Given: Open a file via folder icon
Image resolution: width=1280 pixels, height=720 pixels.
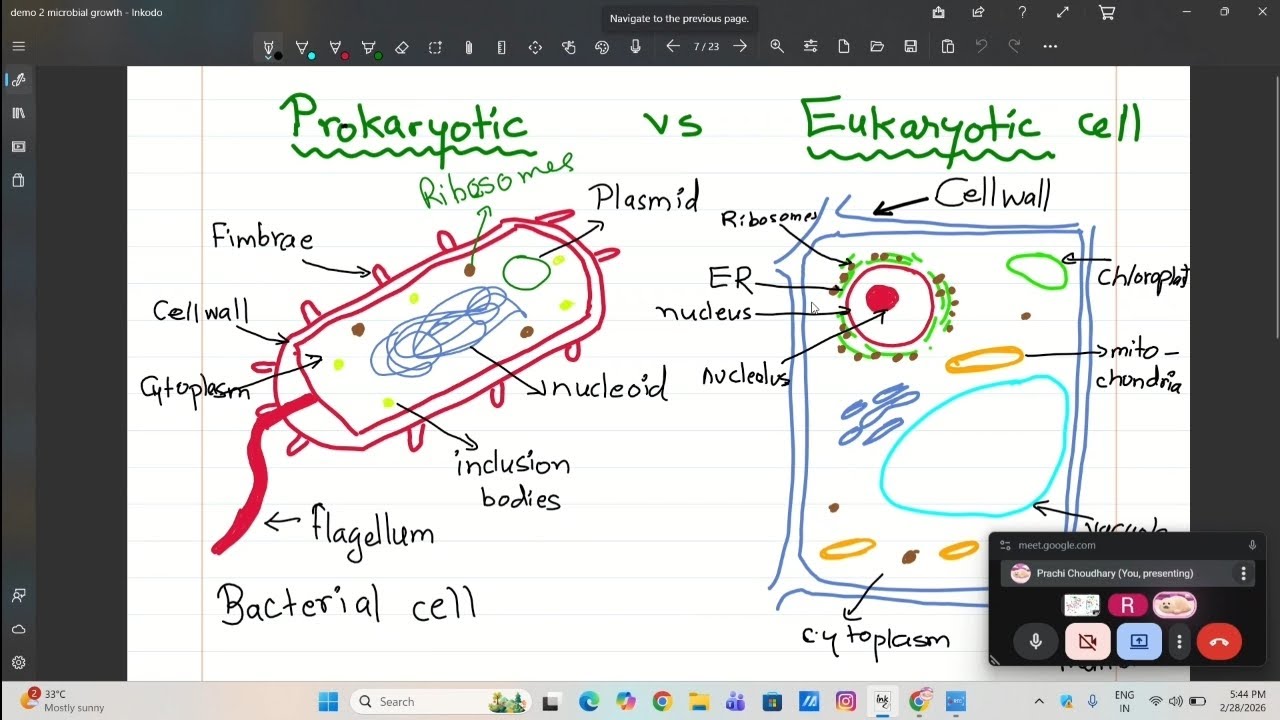Looking at the screenshot, I should tap(877, 46).
